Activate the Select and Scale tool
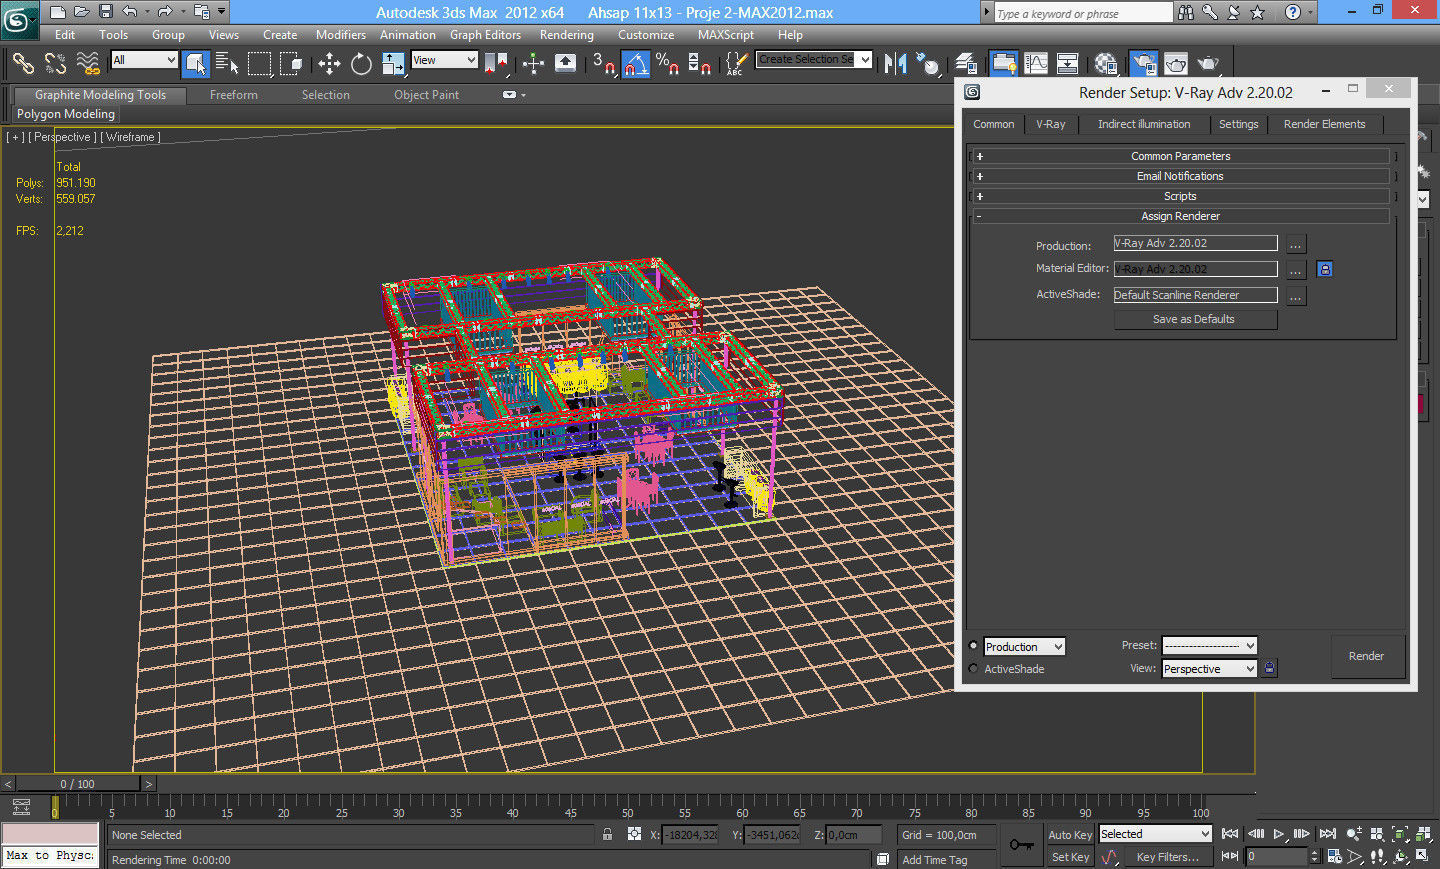Image resolution: width=1440 pixels, height=869 pixels. (393, 64)
